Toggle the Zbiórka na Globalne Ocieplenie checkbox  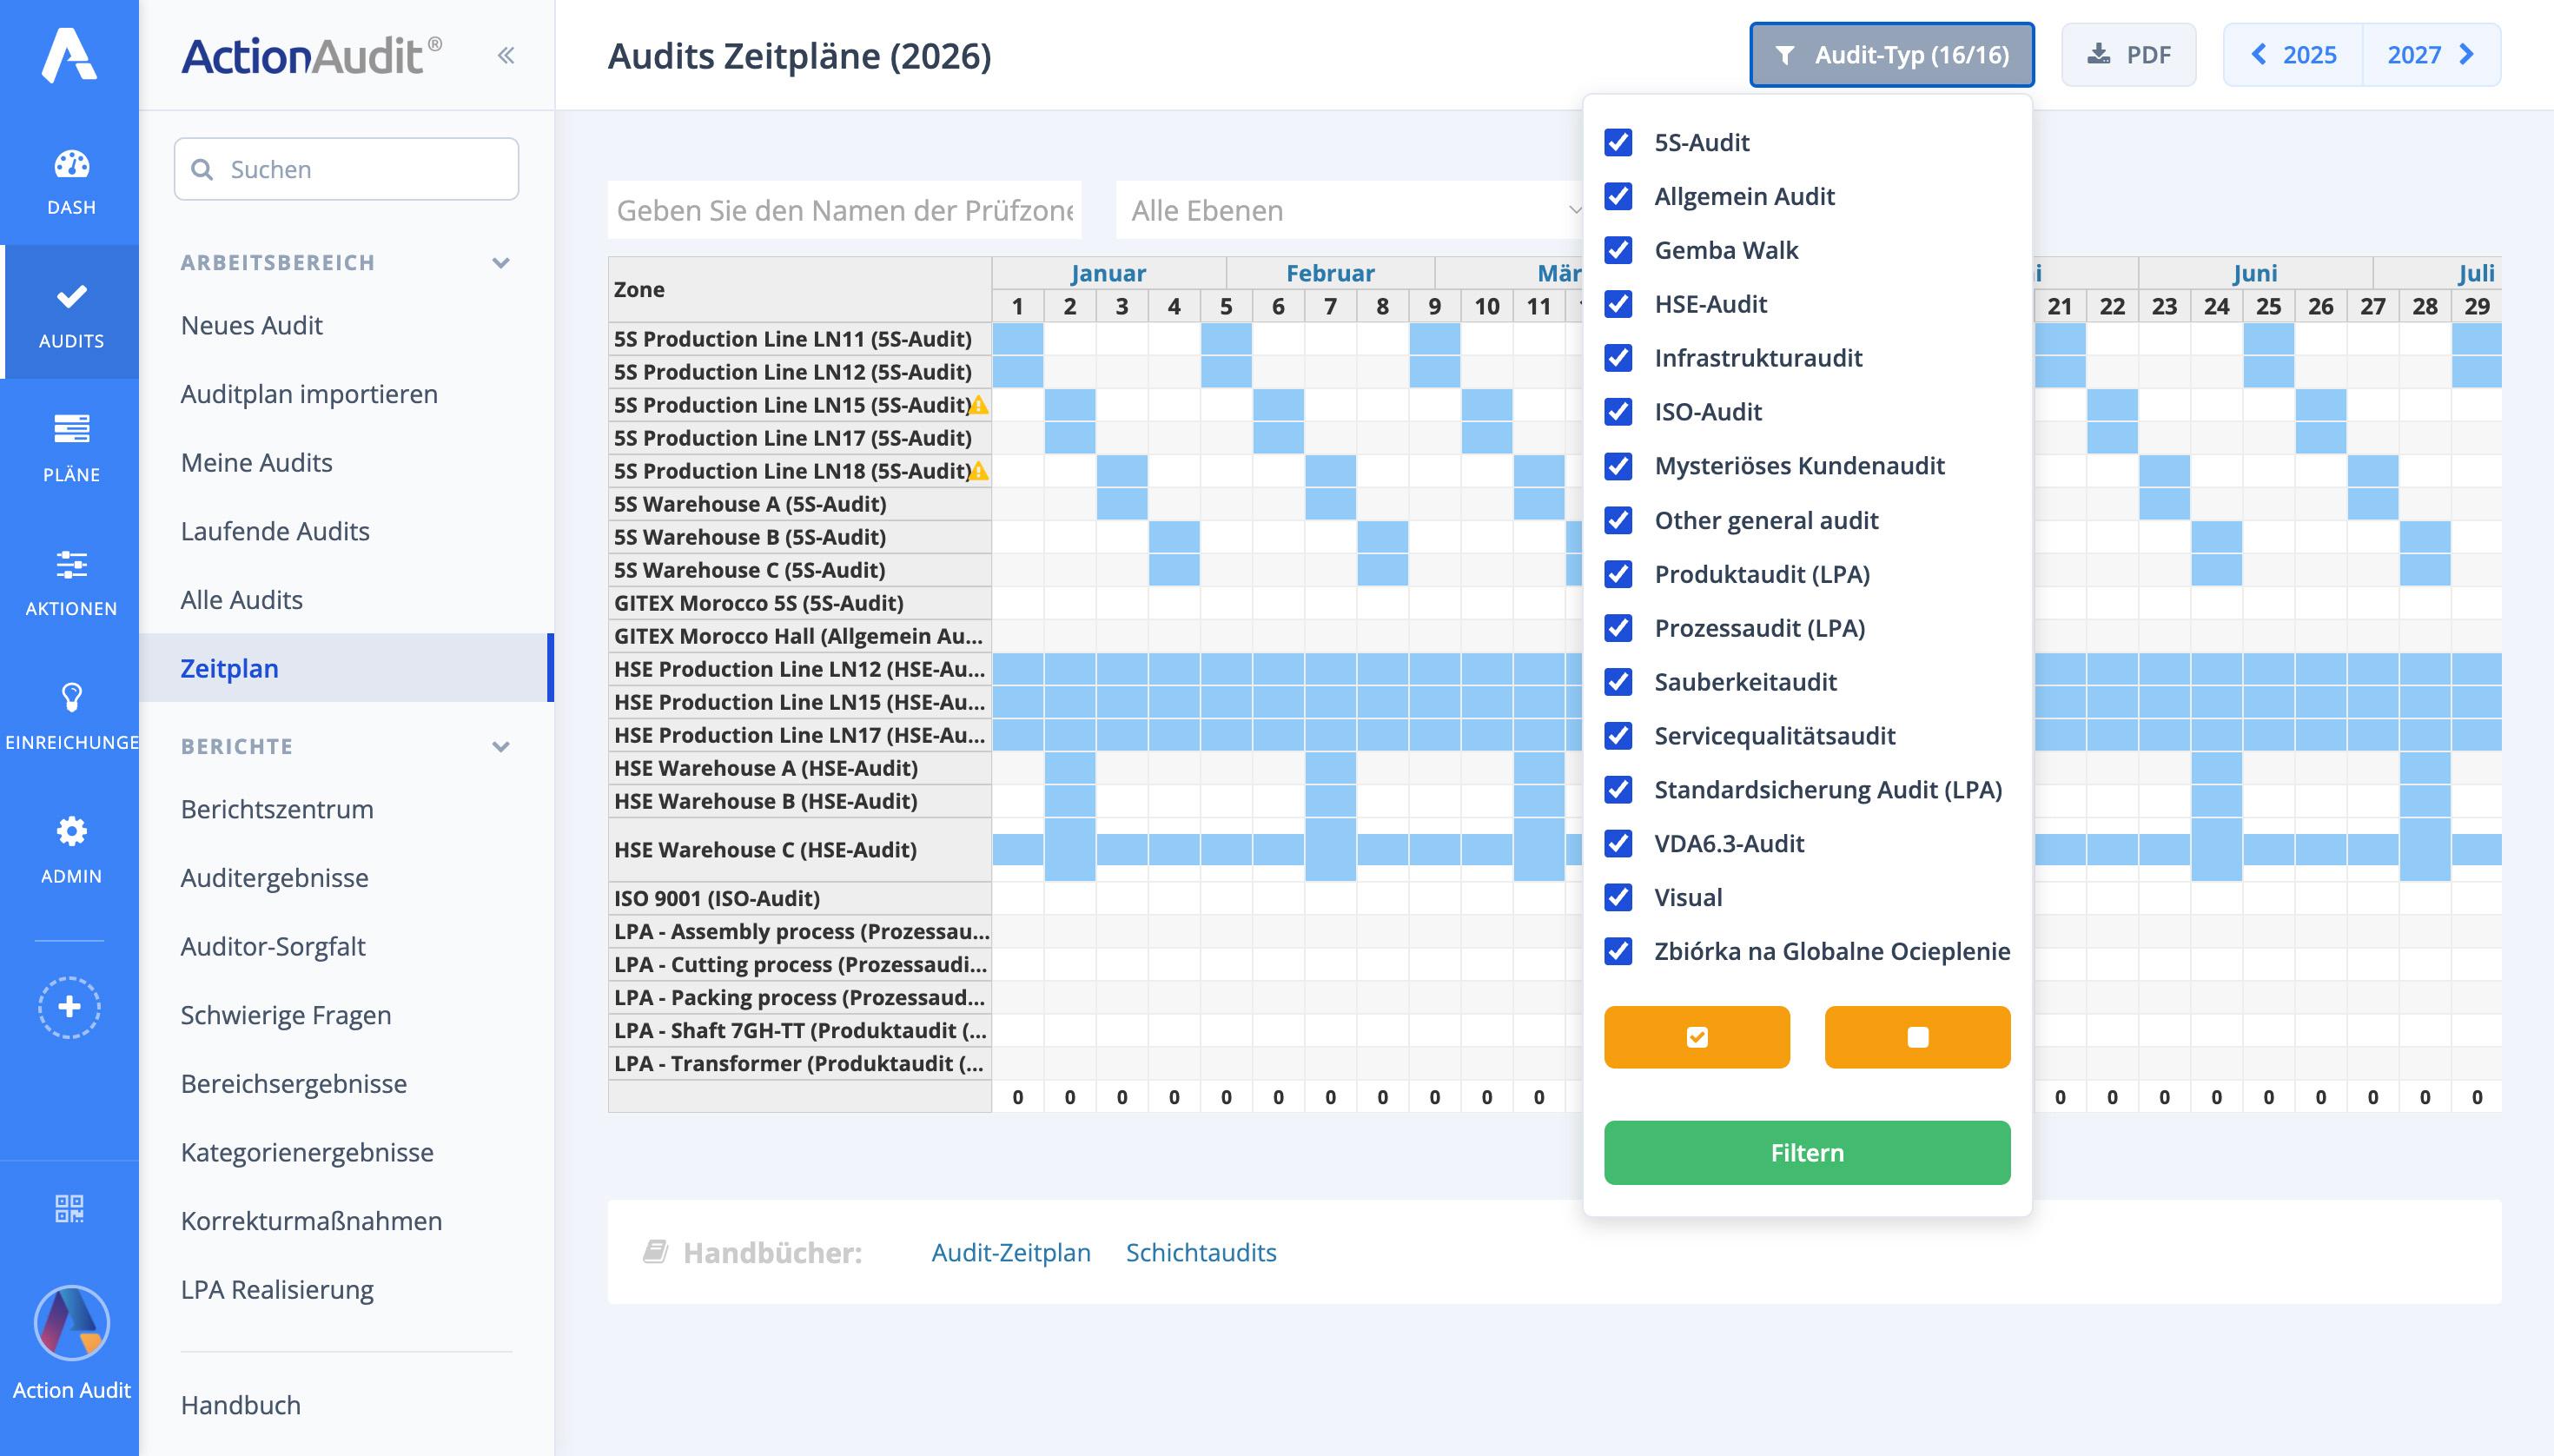(x=1618, y=951)
